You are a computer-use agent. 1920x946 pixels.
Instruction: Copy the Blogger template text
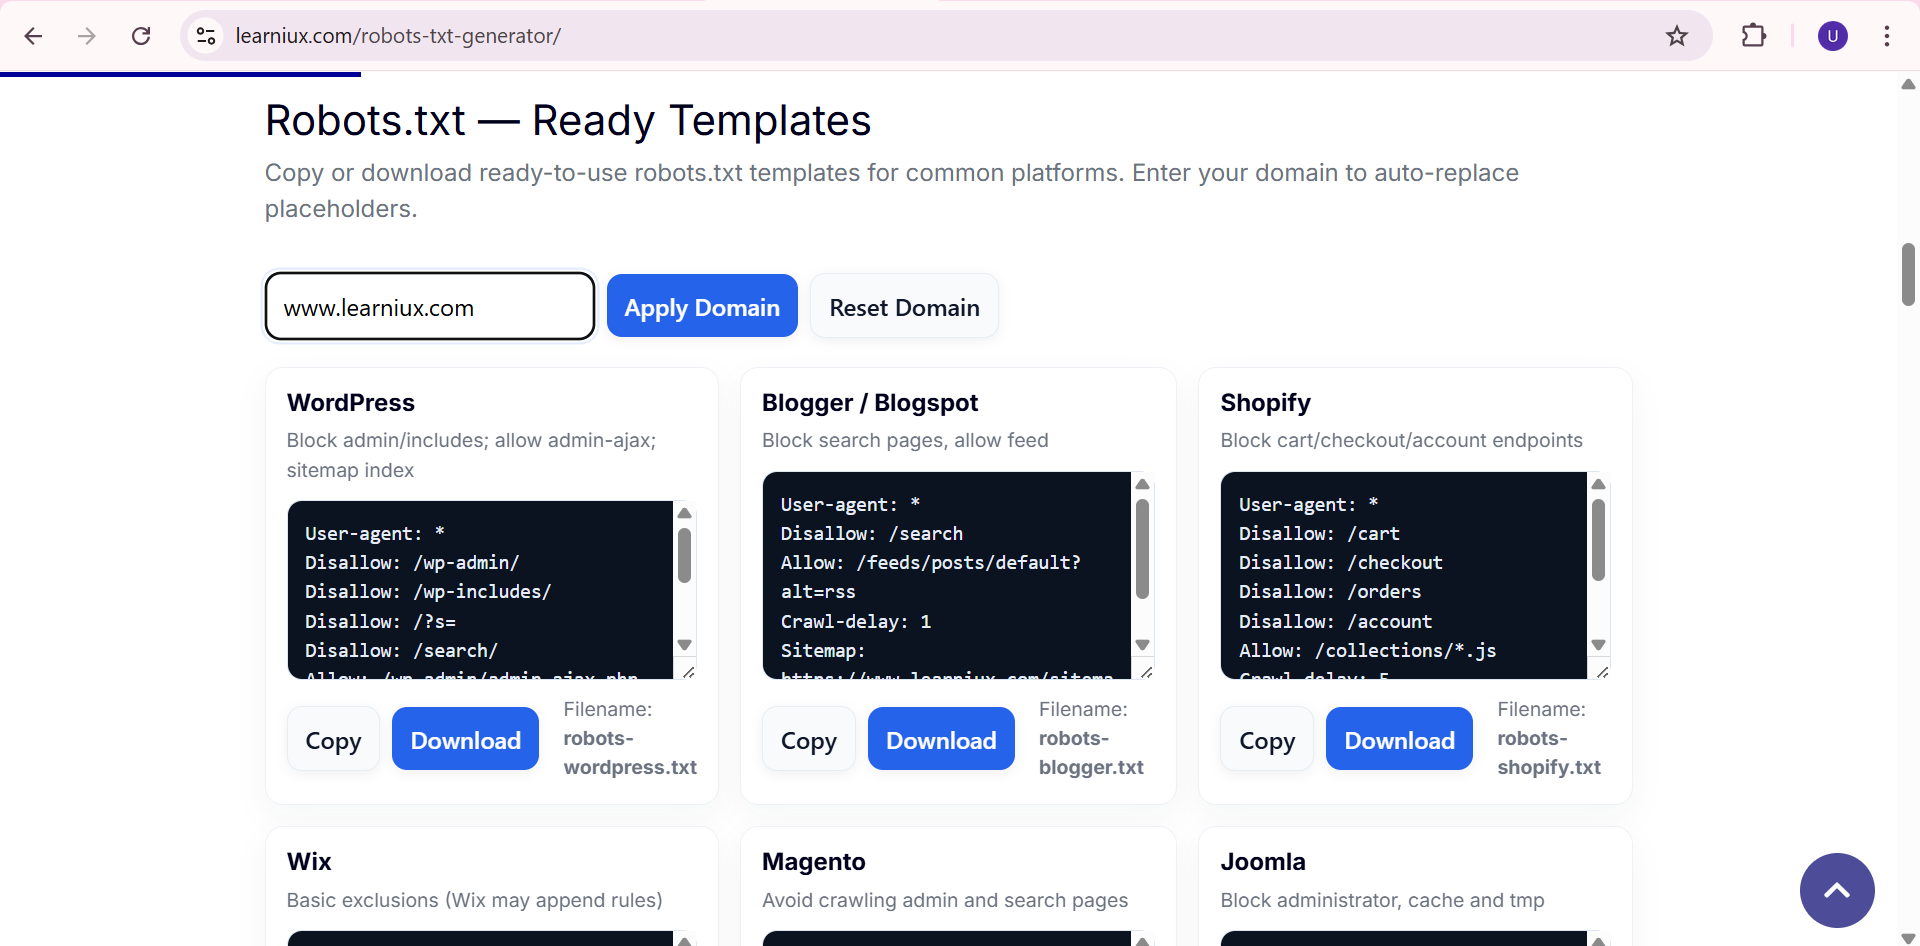(808, 740)
